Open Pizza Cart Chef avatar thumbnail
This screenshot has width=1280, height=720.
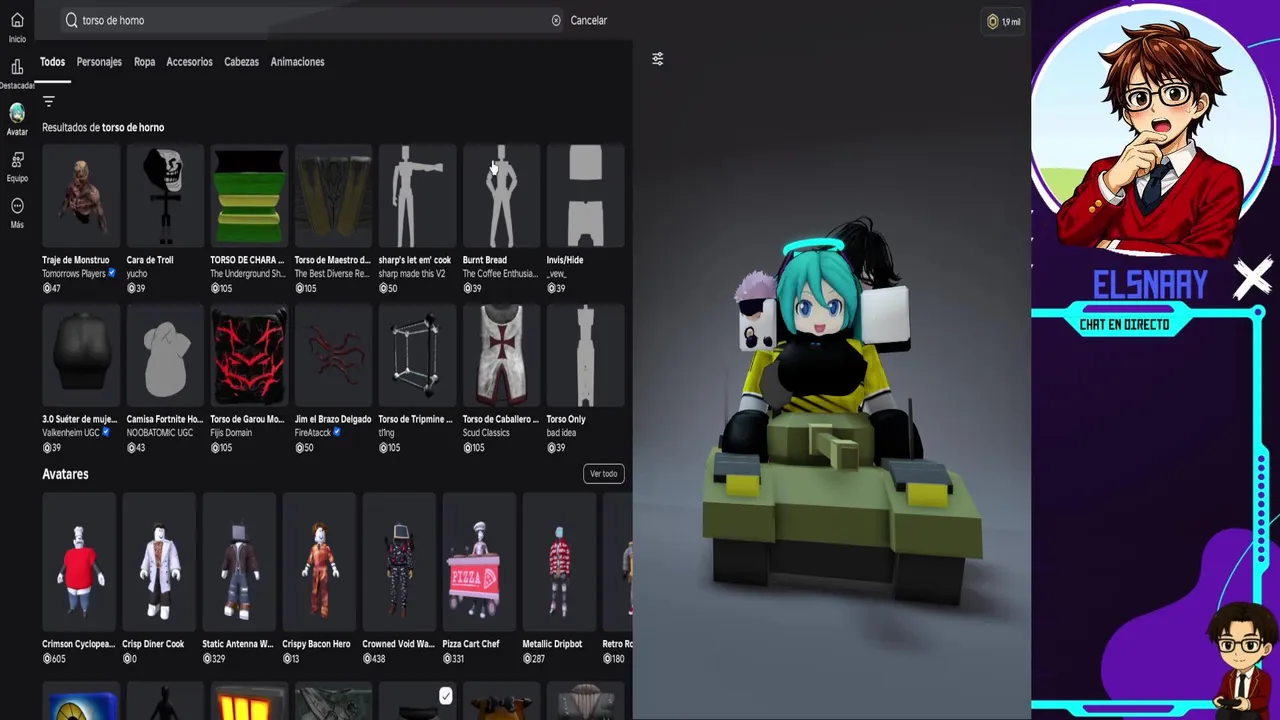pyautogui.click(x=479, y=563)
